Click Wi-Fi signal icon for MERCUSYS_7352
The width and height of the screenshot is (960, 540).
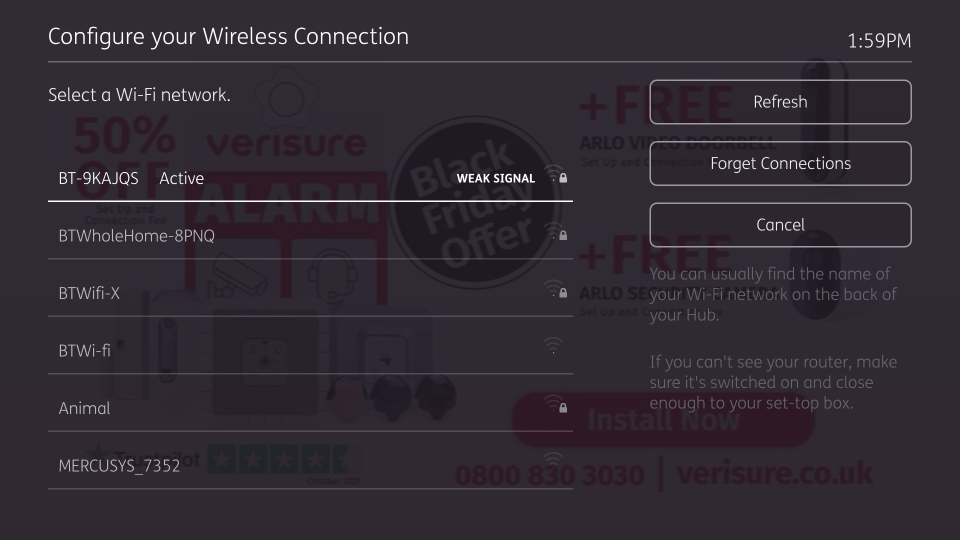point(553,461)
